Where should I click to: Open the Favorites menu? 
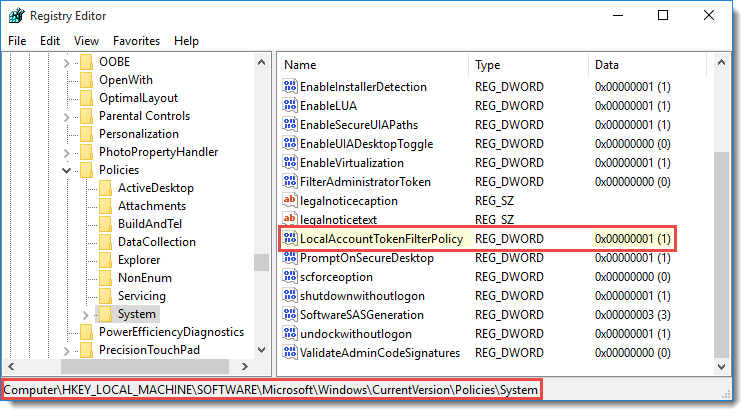point(136,41)
